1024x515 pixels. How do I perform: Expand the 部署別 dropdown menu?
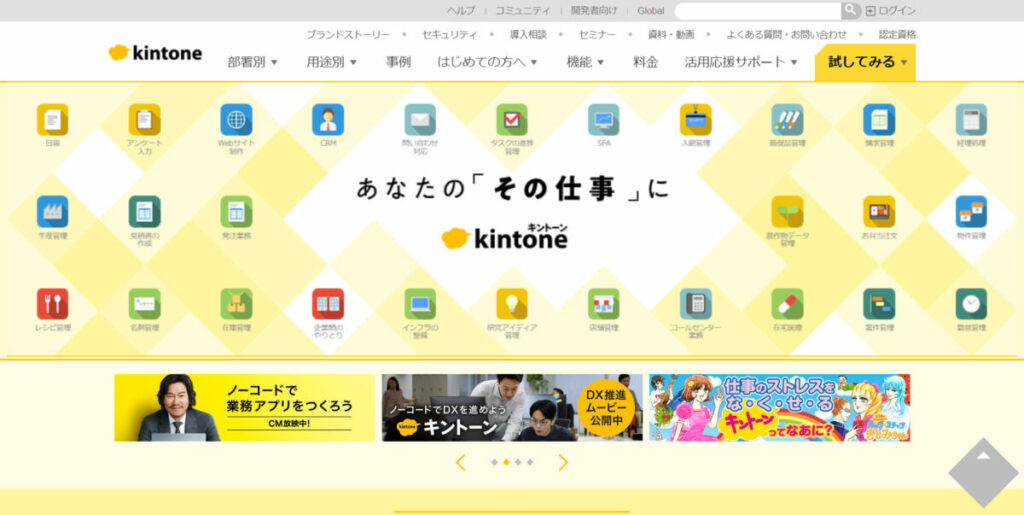tap(252, 62)
